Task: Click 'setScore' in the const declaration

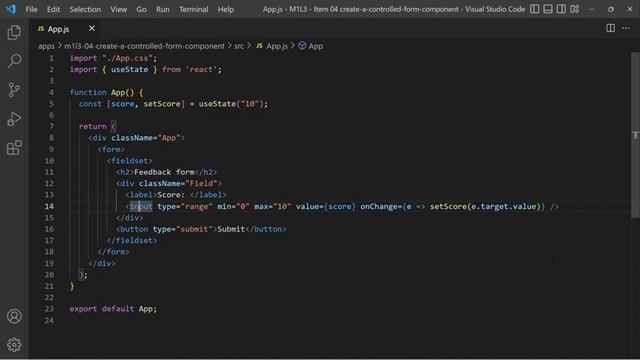Action: point(162,104)
